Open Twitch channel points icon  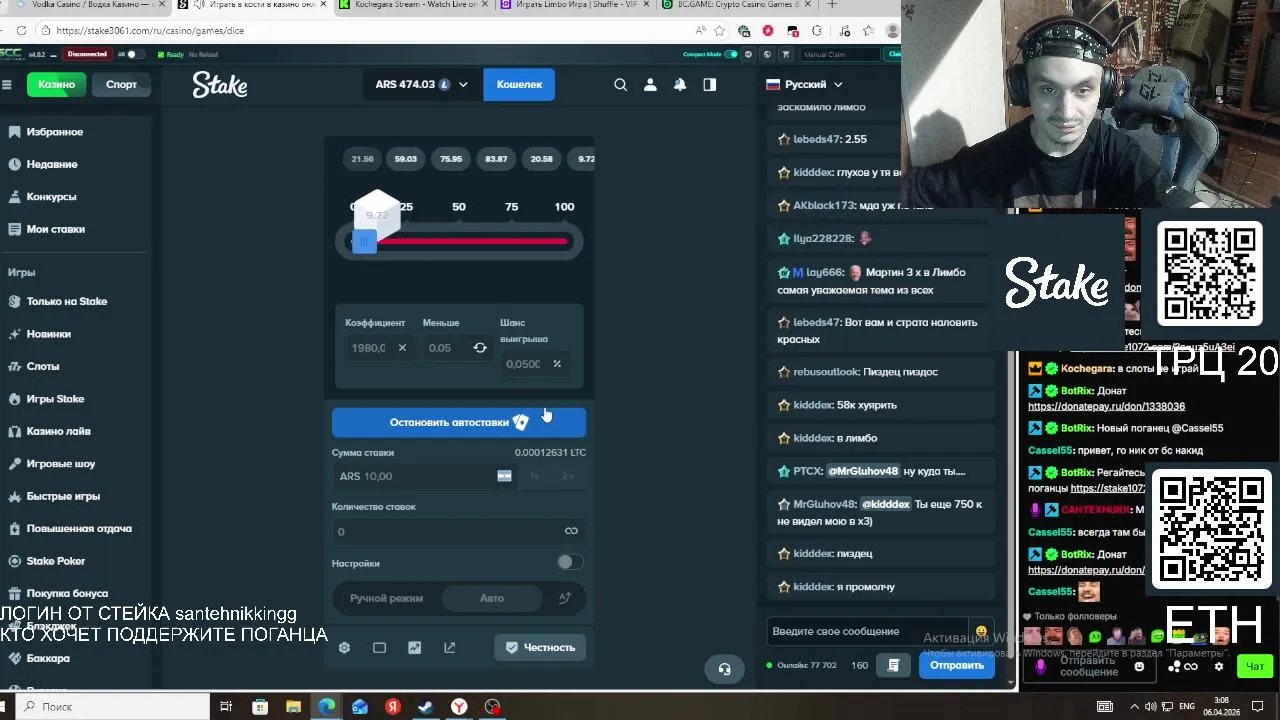point(1183,667)
